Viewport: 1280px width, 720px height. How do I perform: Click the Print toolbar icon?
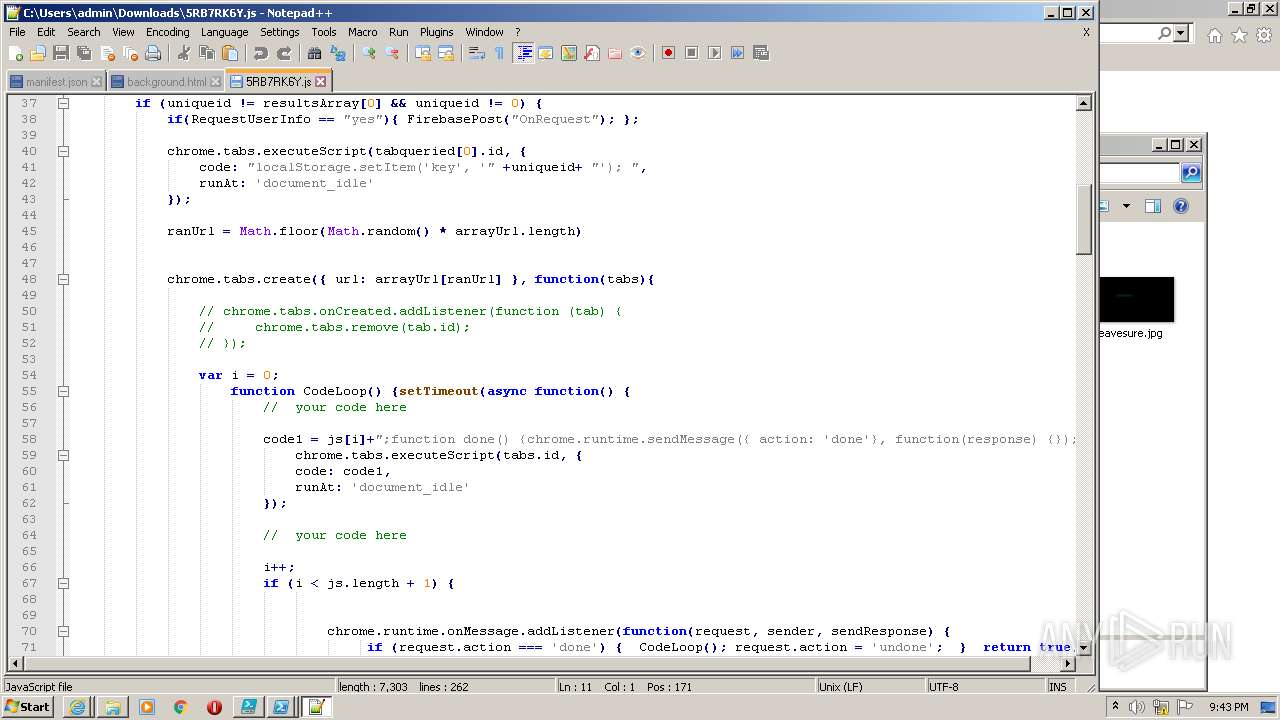click(153, 53)
